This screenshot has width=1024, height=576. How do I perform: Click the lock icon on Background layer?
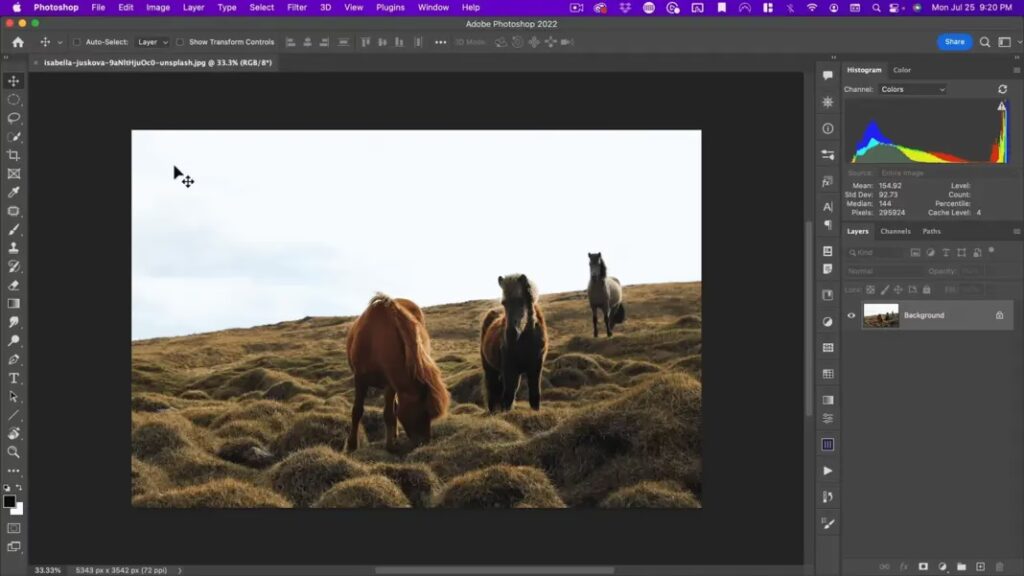click(x=999, y=315)
